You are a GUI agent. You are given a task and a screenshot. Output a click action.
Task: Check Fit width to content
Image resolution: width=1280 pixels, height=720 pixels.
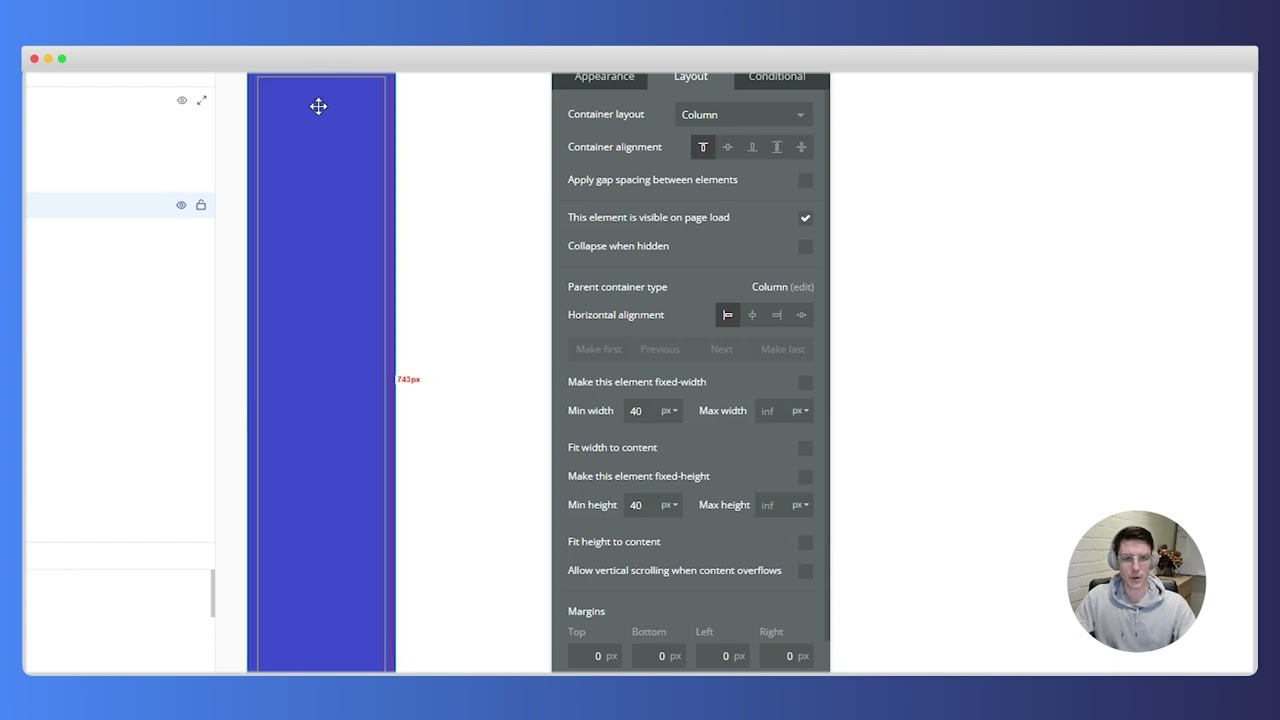[805, 449]
